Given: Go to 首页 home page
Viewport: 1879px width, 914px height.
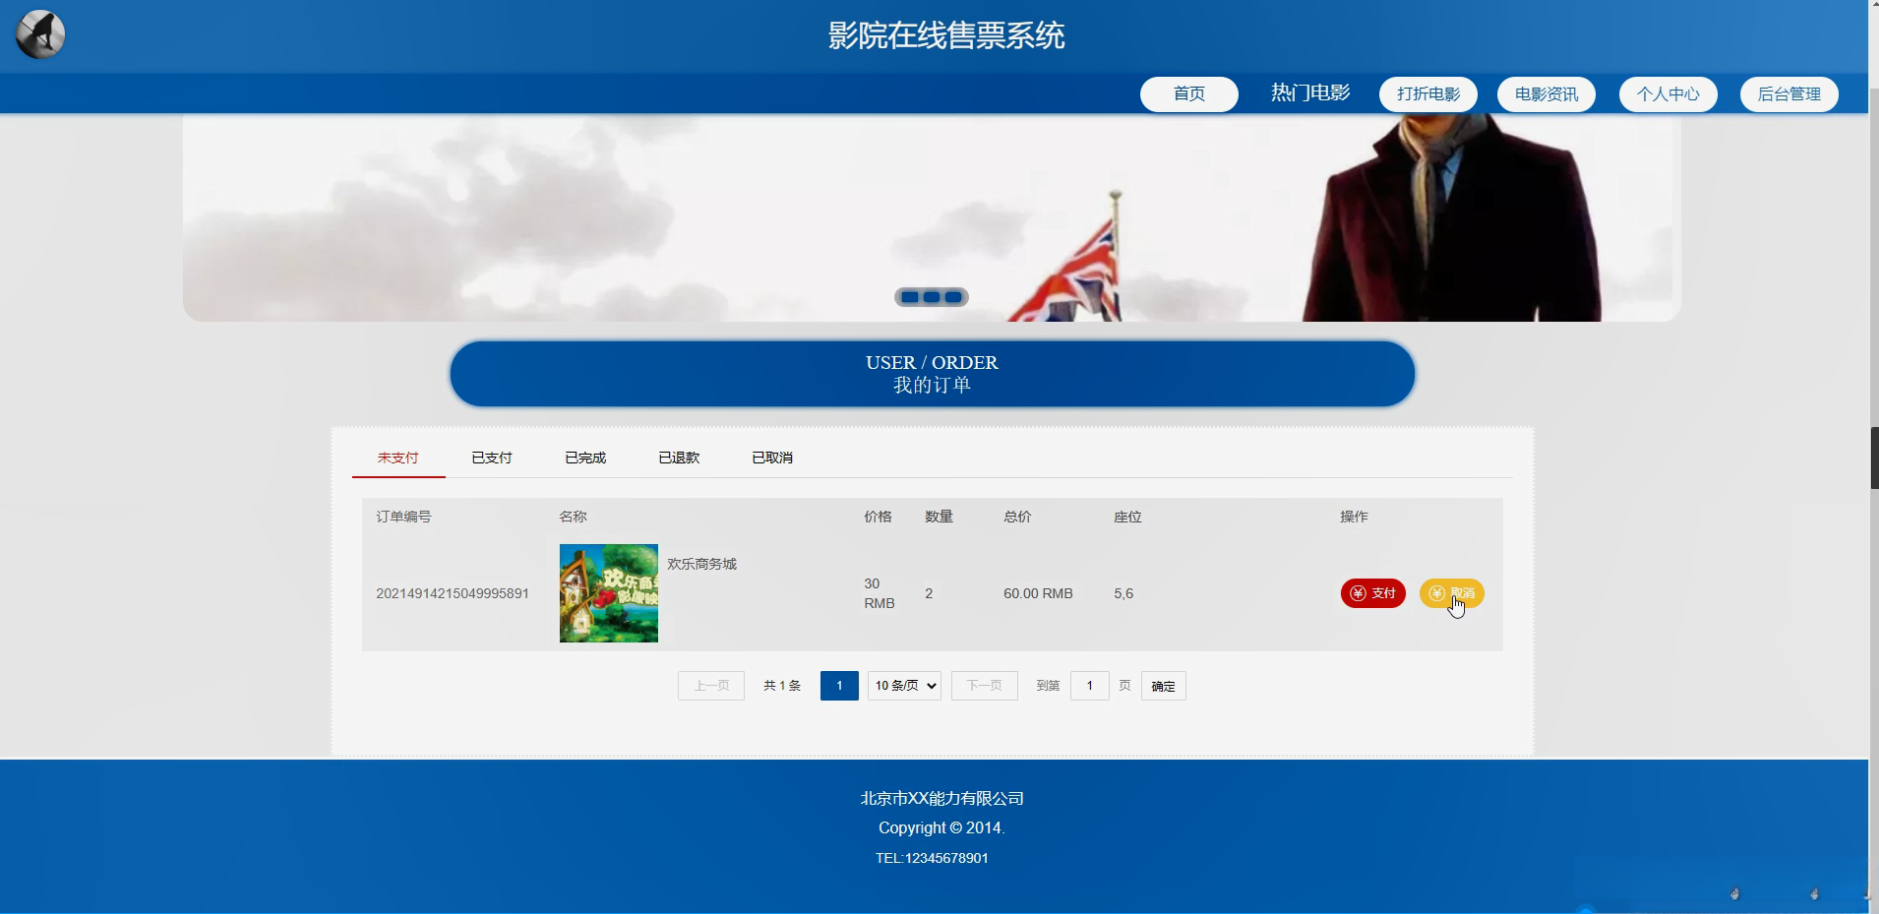Looking at the screenshot, I should (1189, 94).
